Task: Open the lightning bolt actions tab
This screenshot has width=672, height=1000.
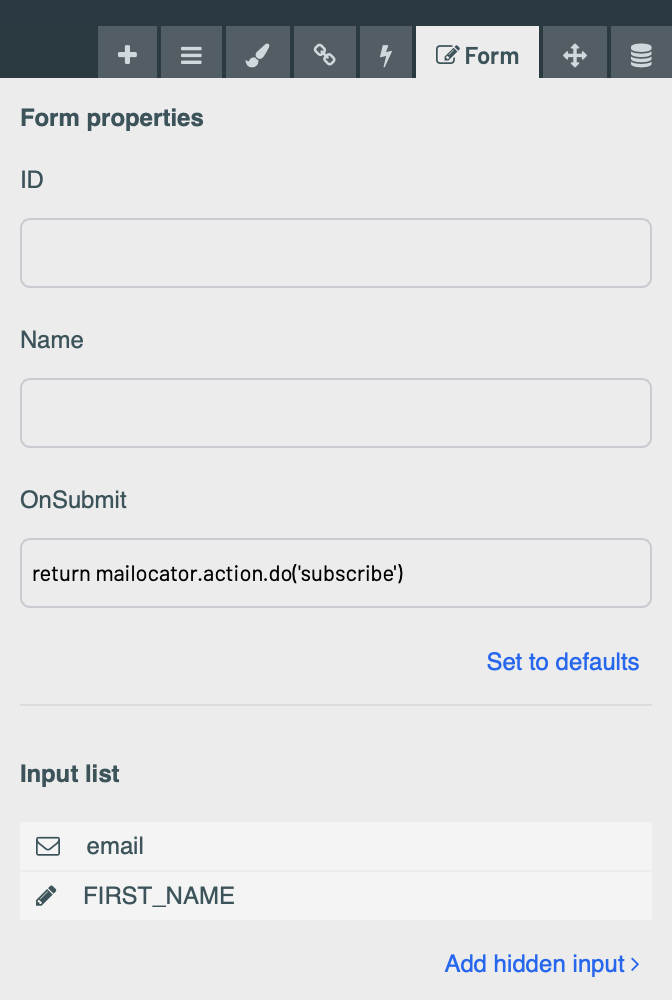Action: (386, 54)
